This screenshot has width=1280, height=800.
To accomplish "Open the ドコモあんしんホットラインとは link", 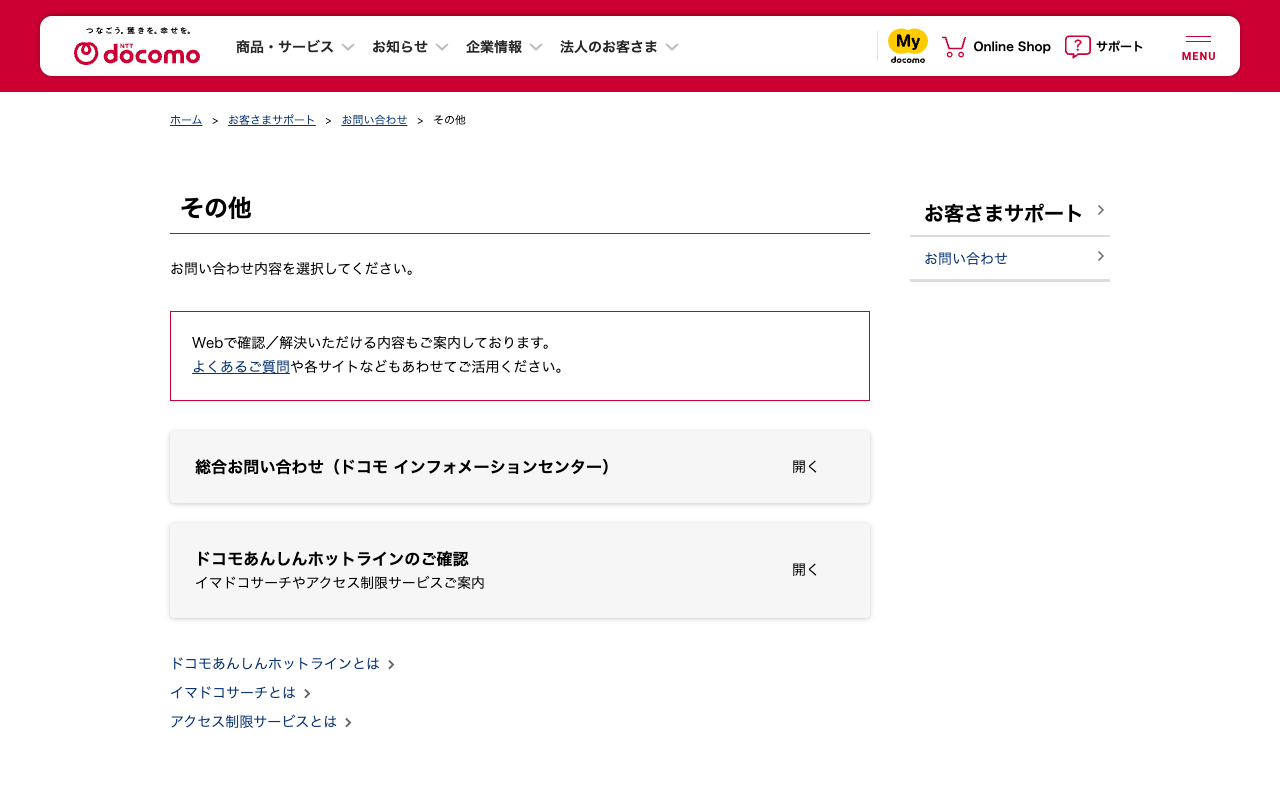I will pos(275,664).
